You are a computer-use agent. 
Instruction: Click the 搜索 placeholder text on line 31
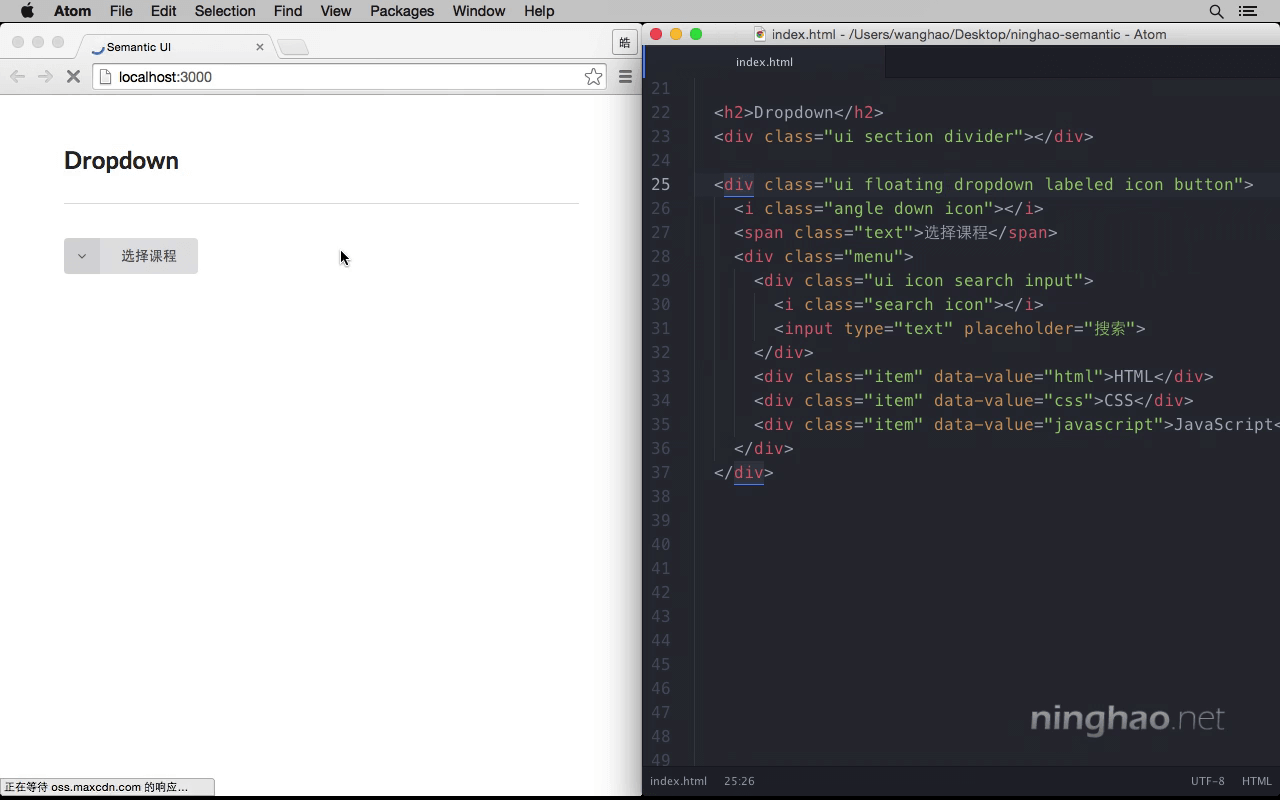tap(1109, 328)
